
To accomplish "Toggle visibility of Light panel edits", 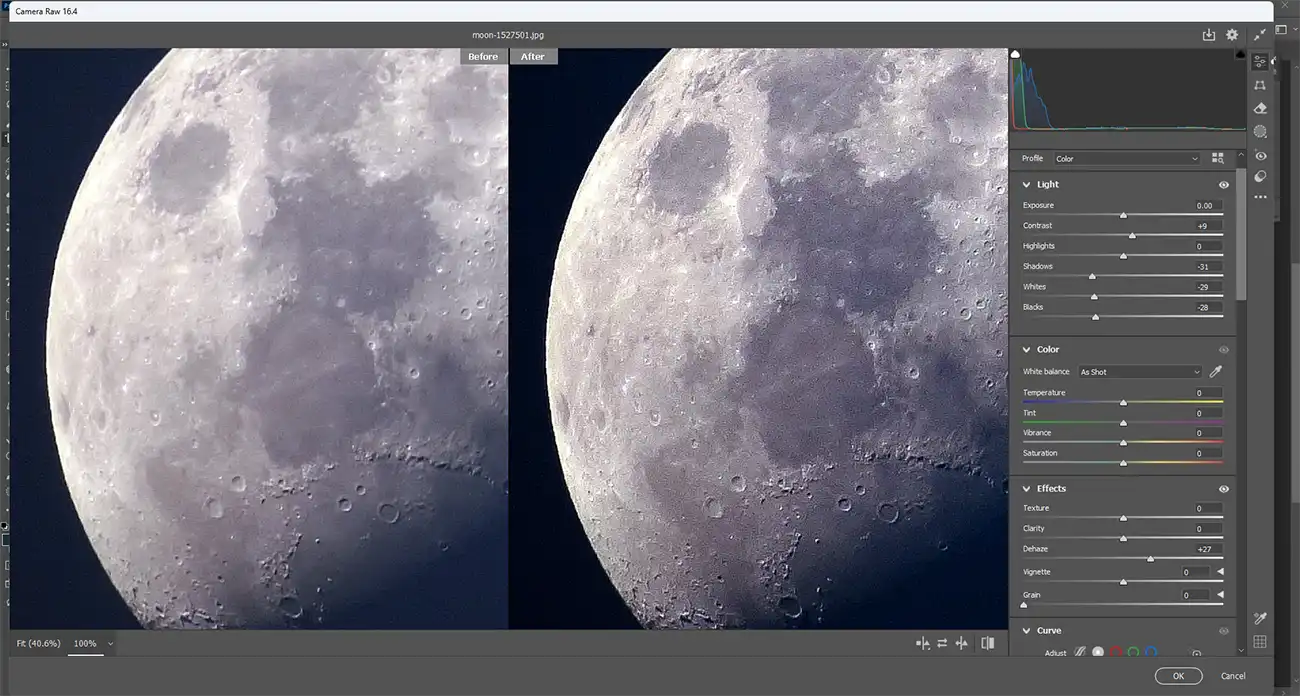I will point(1224,185).
